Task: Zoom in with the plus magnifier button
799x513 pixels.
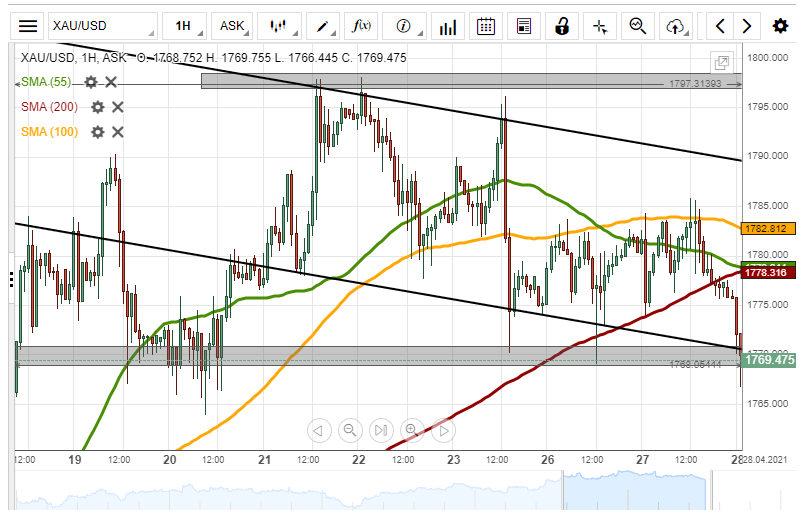Action: pos(412,431)
